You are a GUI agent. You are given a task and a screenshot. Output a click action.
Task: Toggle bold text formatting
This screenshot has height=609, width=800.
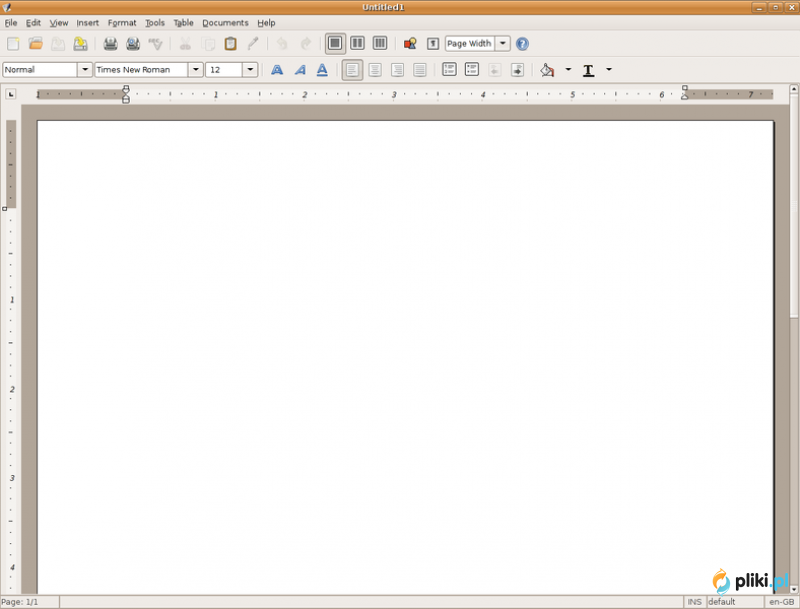pyautogui.click(x=277, y=70)
